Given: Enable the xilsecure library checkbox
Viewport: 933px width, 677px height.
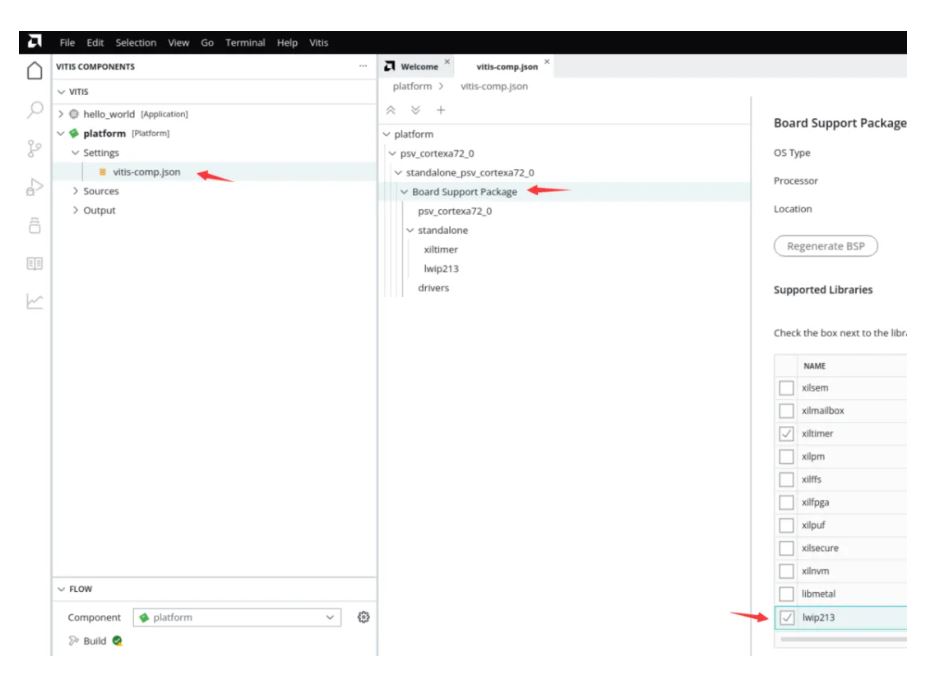Looking at the screenshot, I should pyautogui.click(x=786, y=548).
